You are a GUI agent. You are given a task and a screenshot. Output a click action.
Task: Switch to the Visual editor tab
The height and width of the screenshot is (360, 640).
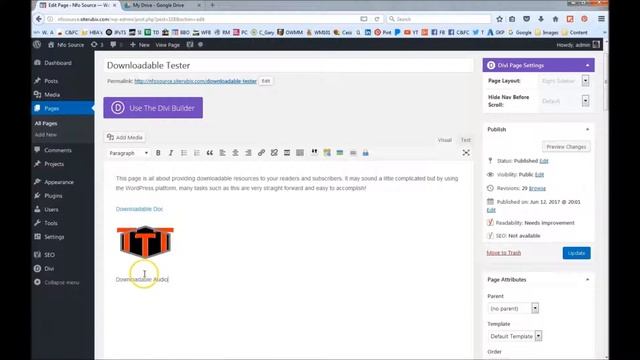[444, 140]
